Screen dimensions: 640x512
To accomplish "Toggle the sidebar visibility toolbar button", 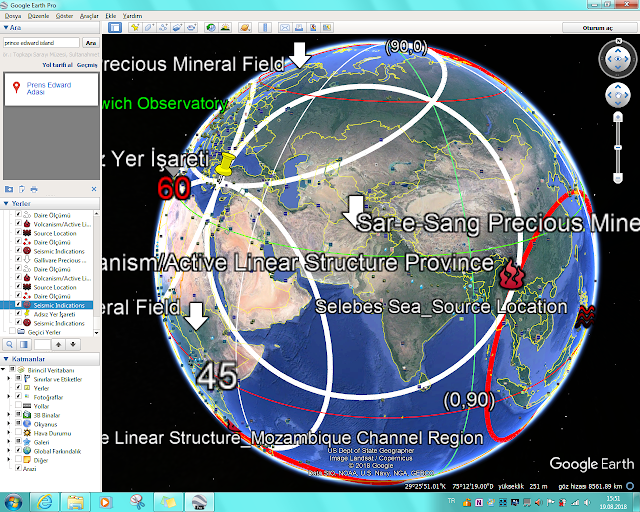I will pos(115,27).
